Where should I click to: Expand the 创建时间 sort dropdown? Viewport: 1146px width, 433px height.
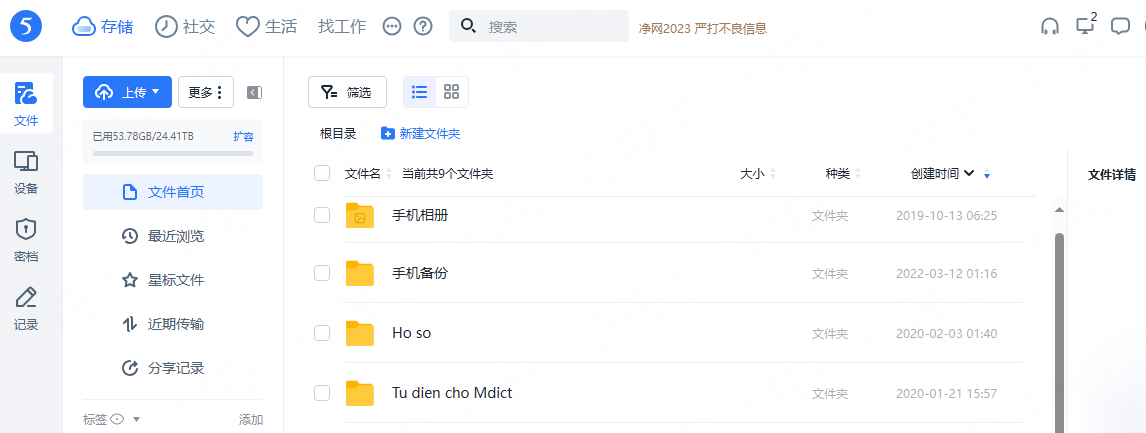[x=969, y=174]
